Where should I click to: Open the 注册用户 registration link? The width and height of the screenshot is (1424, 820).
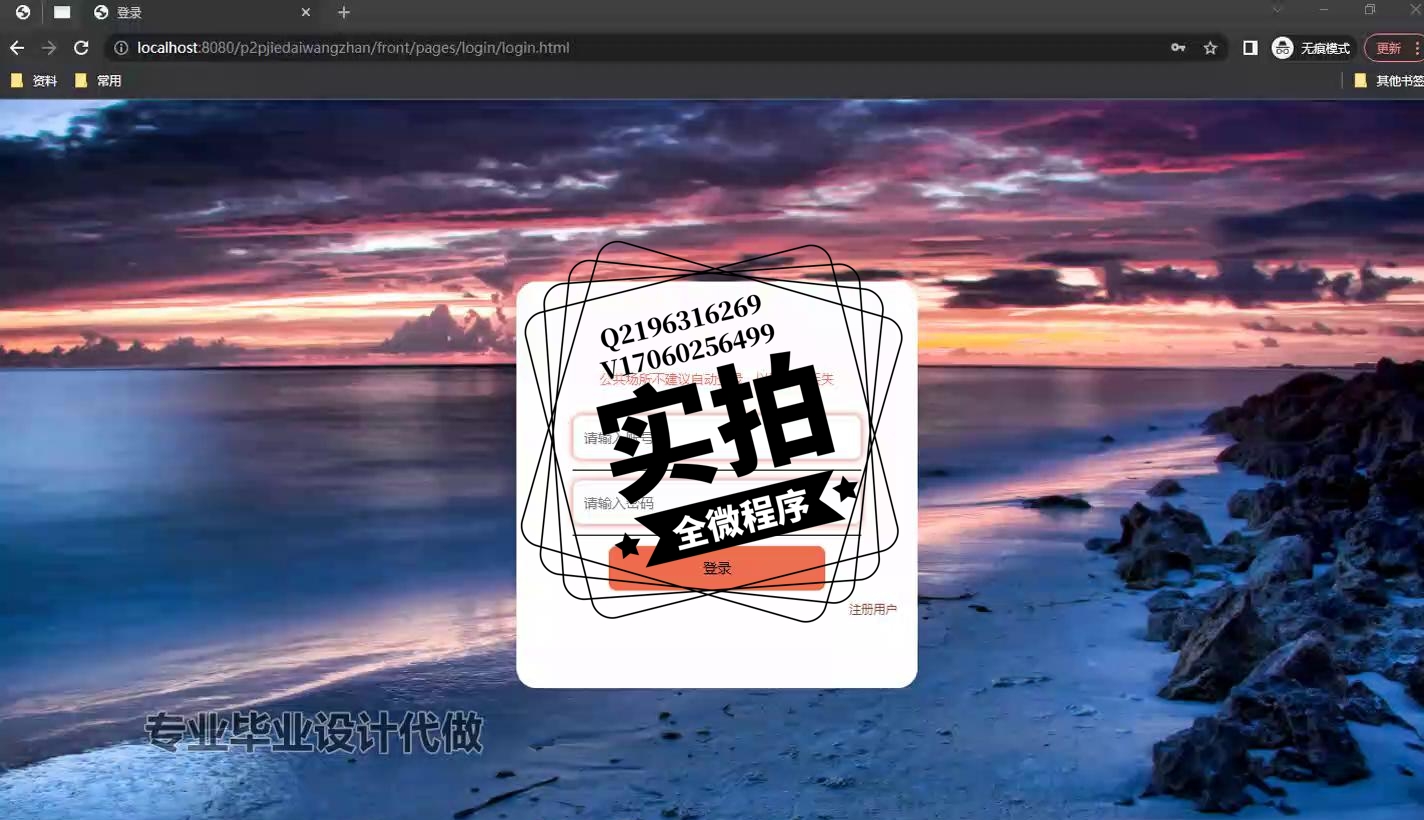click(x=873, y=609)
